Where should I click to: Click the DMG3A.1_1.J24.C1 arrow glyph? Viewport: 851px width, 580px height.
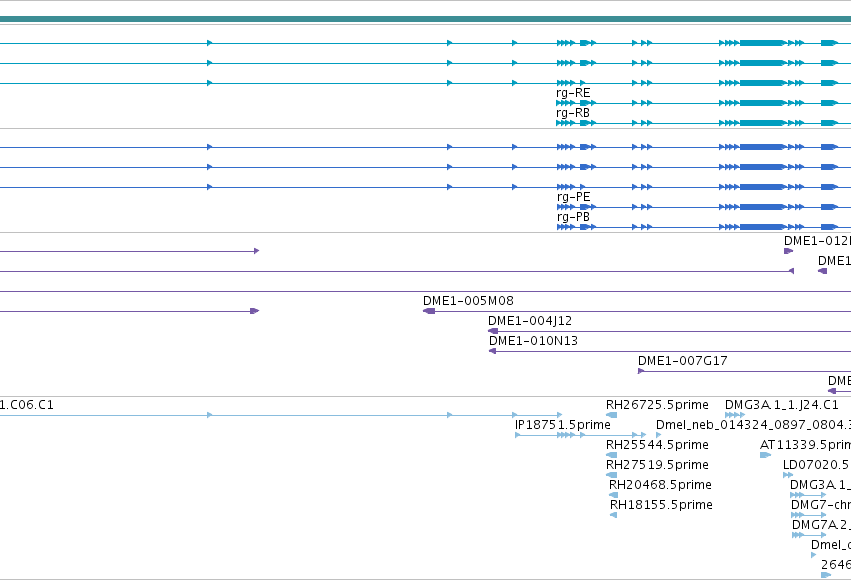tap(735, 415)
